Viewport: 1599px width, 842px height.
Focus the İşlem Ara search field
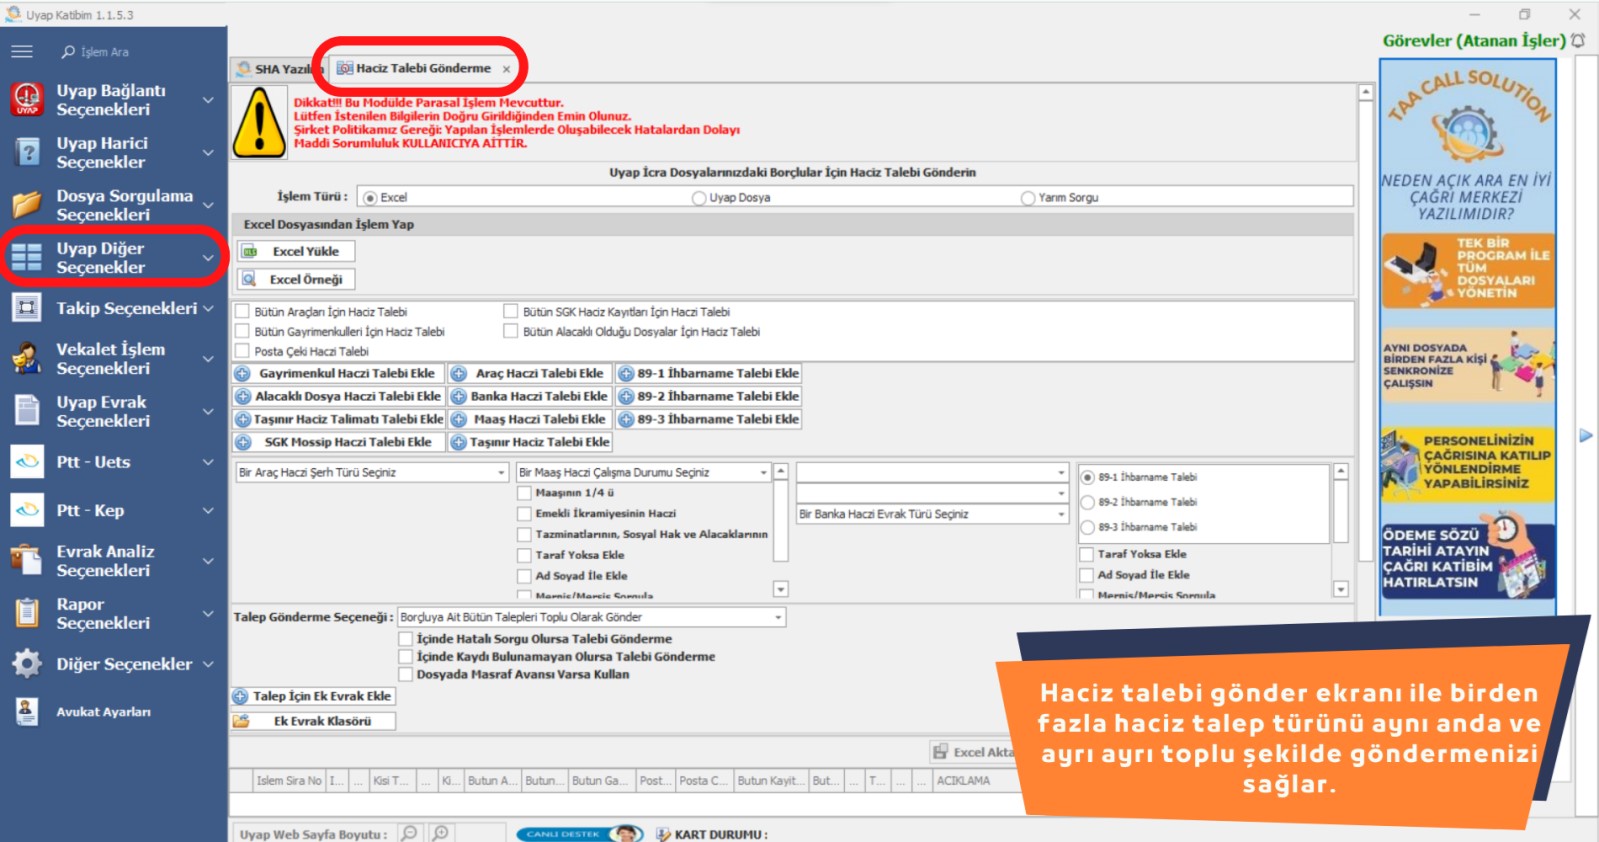pos(105,51)
